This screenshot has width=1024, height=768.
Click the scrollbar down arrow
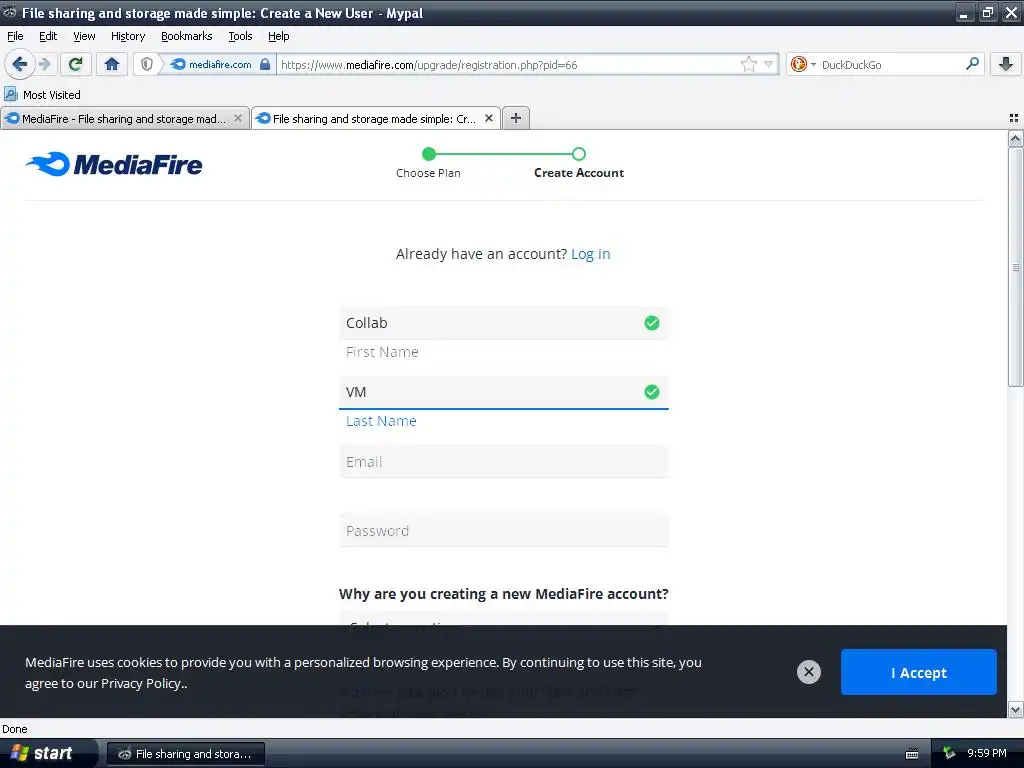click(x=1015, y=709)
